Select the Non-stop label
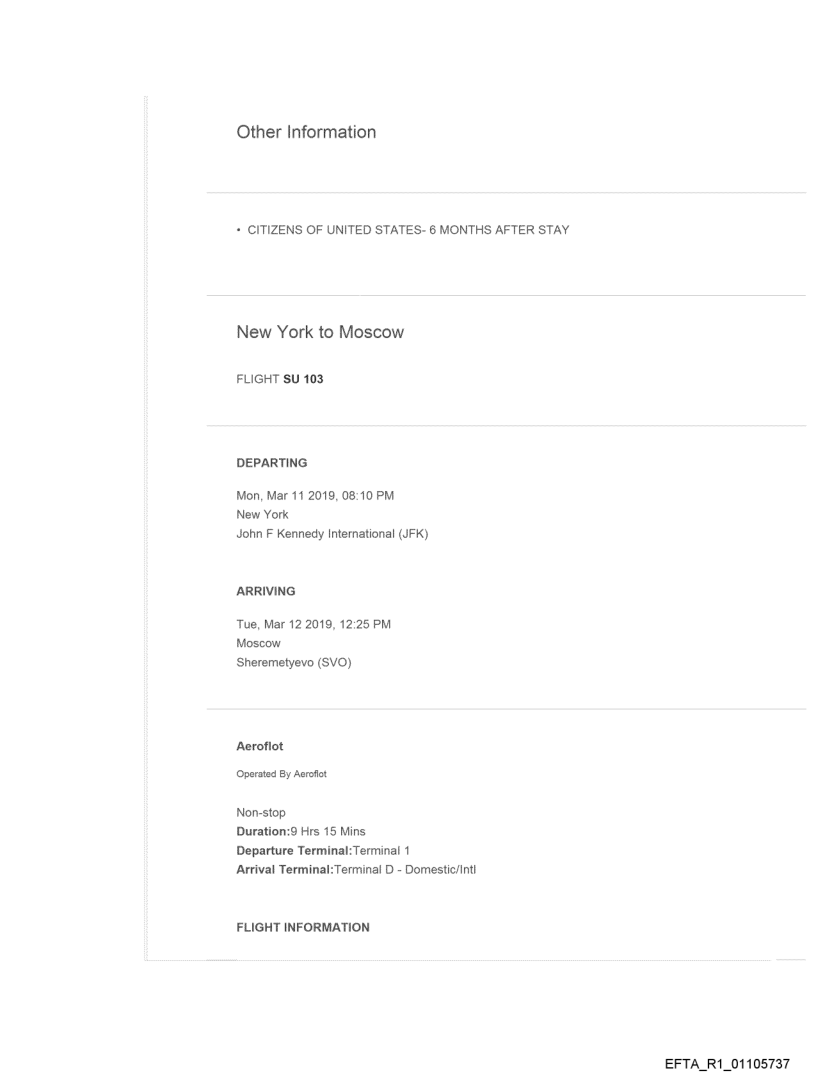Screen dimensions: 816x1073 click(261, 813)
